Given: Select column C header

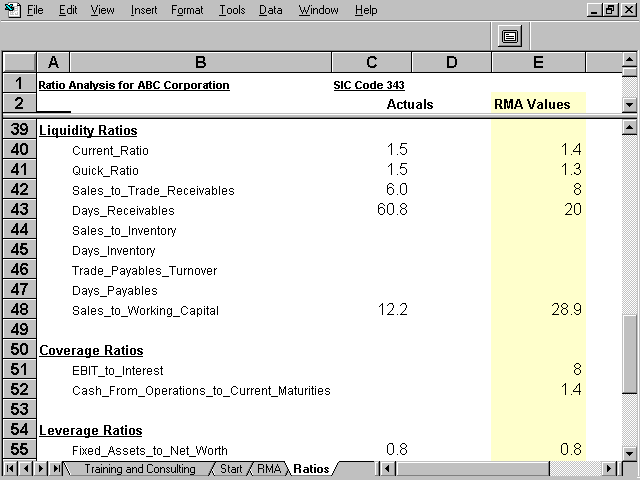Looking at the screenshot, I should 371,62.
